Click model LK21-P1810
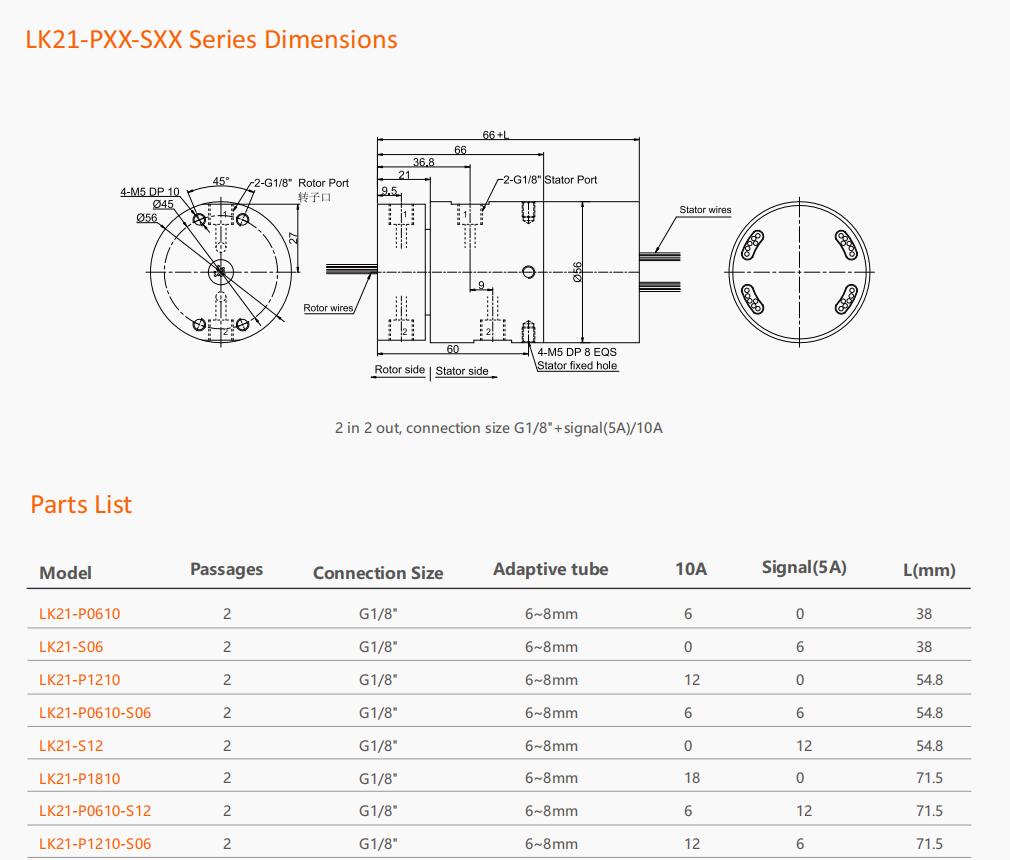Screen dimensions: 1010x860 [x=79, y=778]
